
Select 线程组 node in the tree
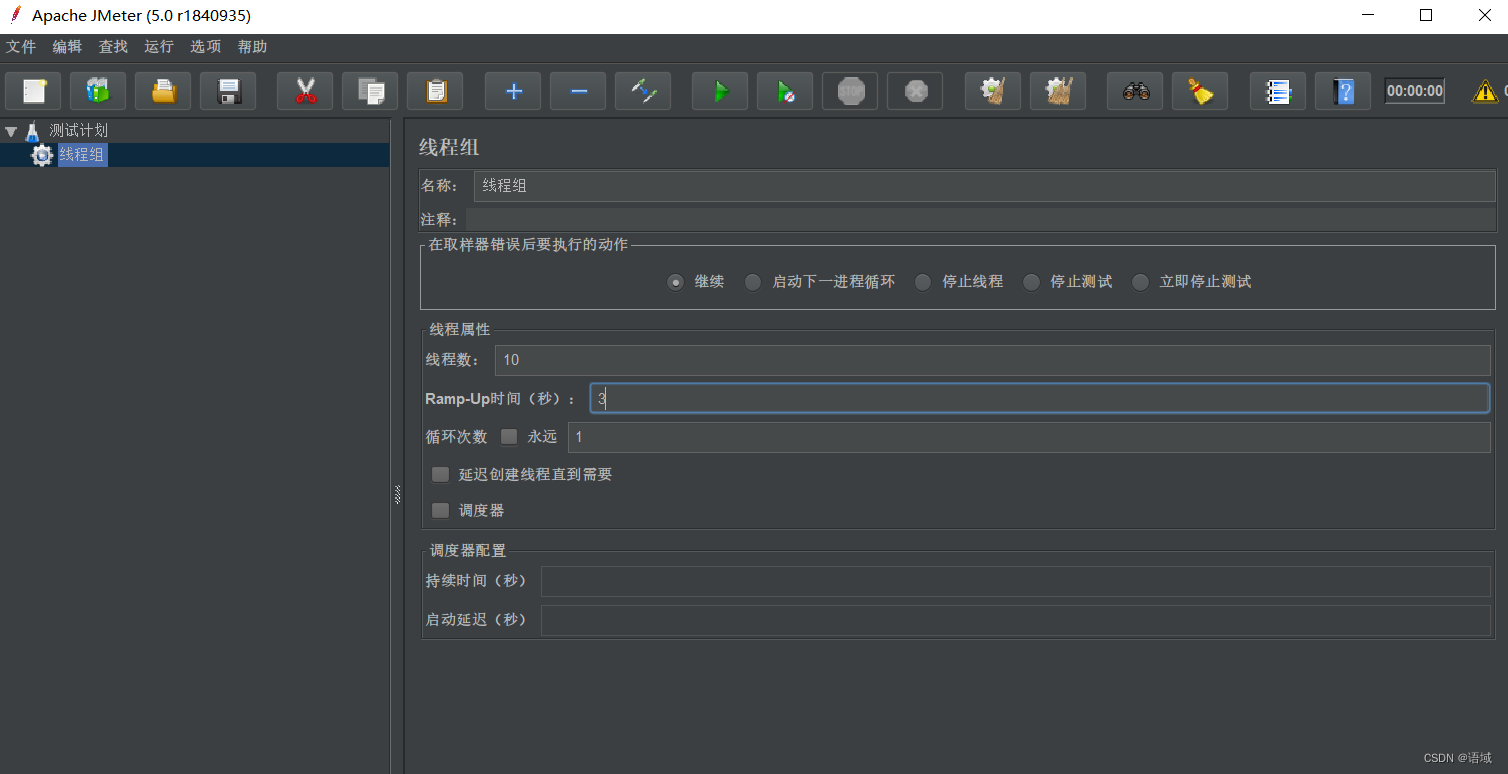pos(82,155)
